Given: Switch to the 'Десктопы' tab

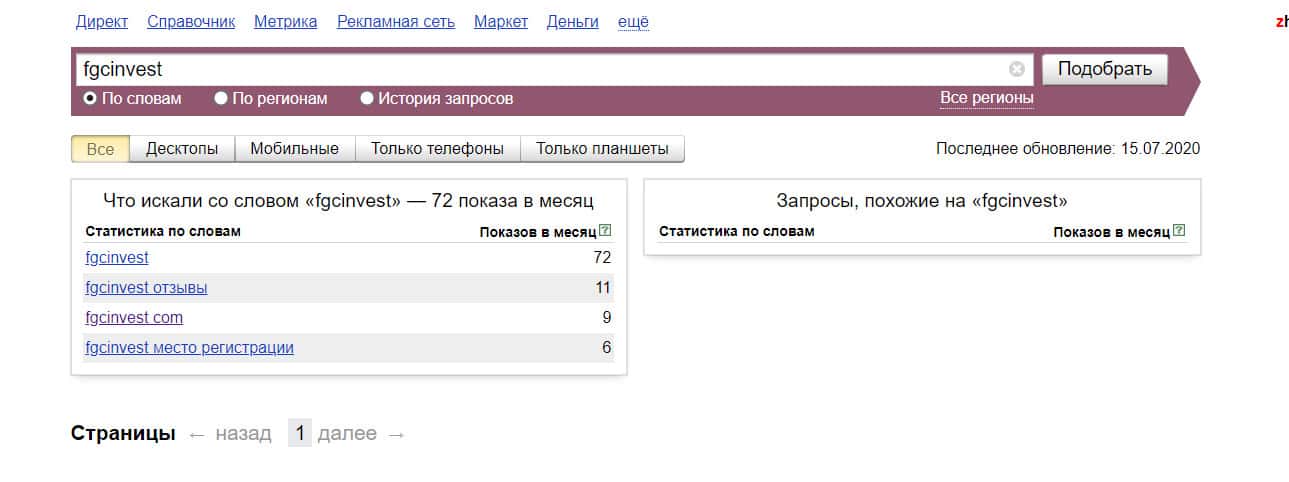Looking at the screenshot, I should 182,149.
